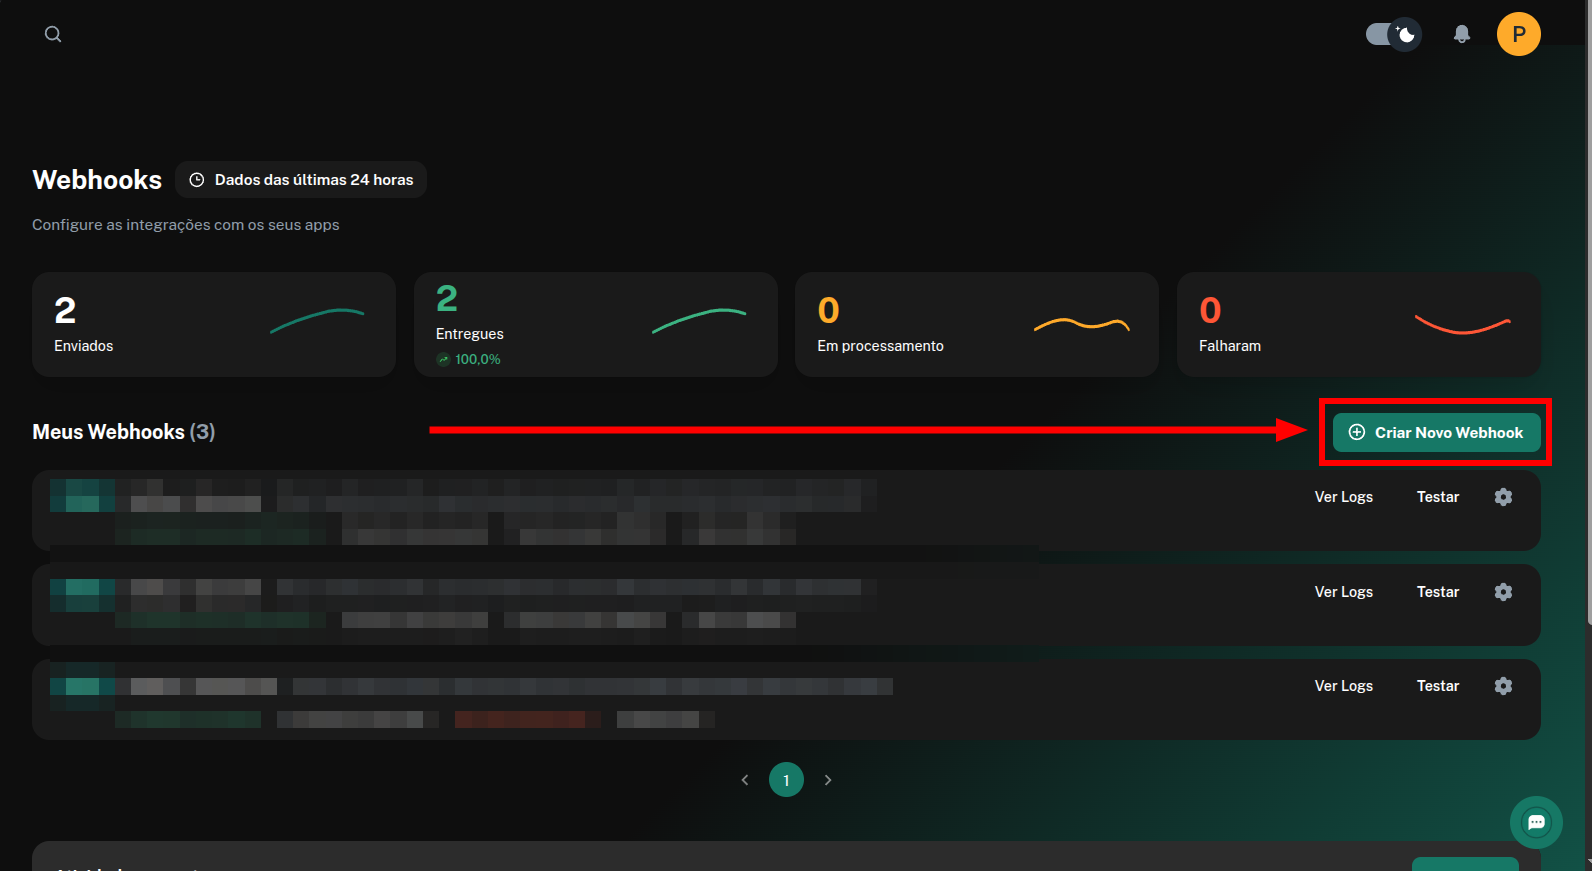
Task: Go to previous page chevron
Action: click(x=745, y=780)
